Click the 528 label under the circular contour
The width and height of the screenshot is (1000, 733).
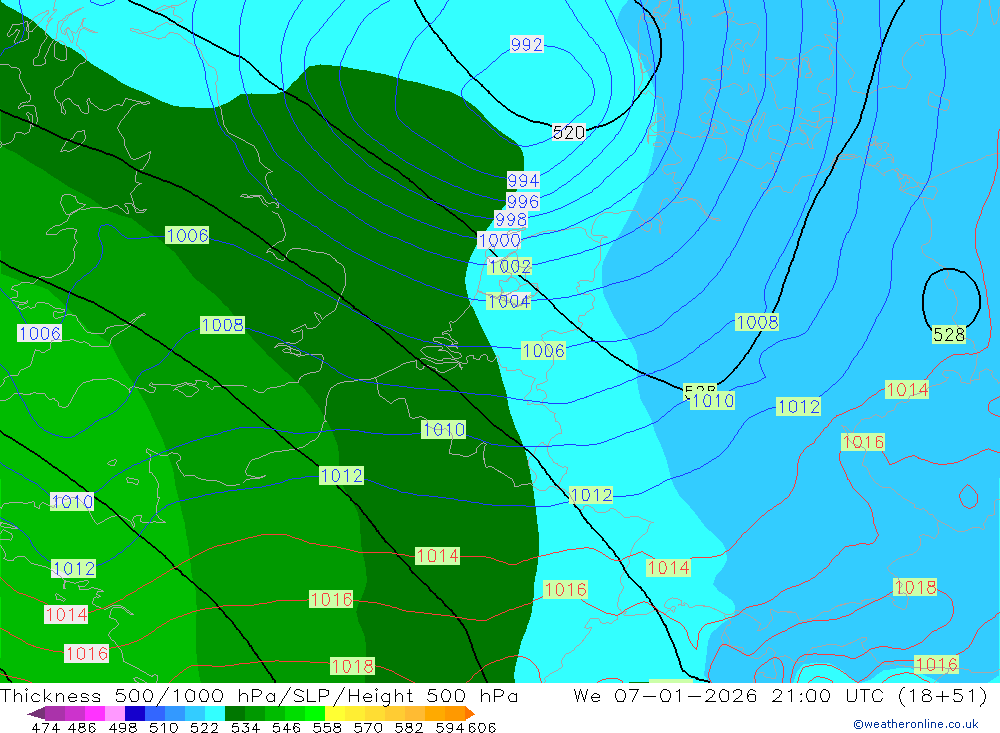coord(949,334)
